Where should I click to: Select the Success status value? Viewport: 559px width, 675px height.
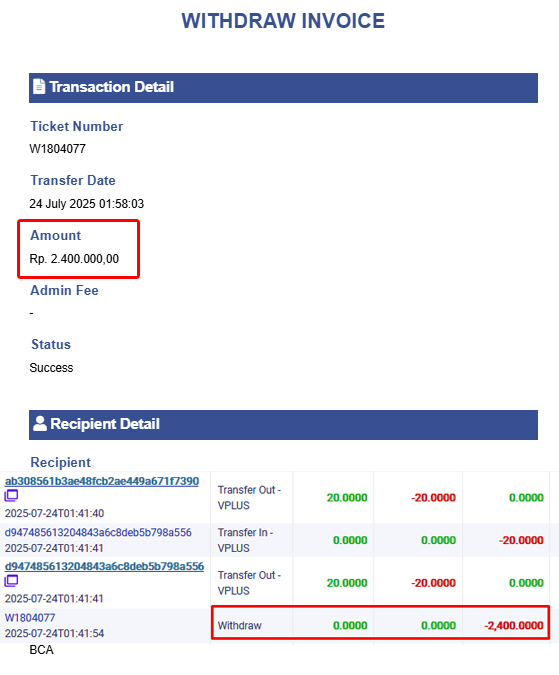click(51, 368)
